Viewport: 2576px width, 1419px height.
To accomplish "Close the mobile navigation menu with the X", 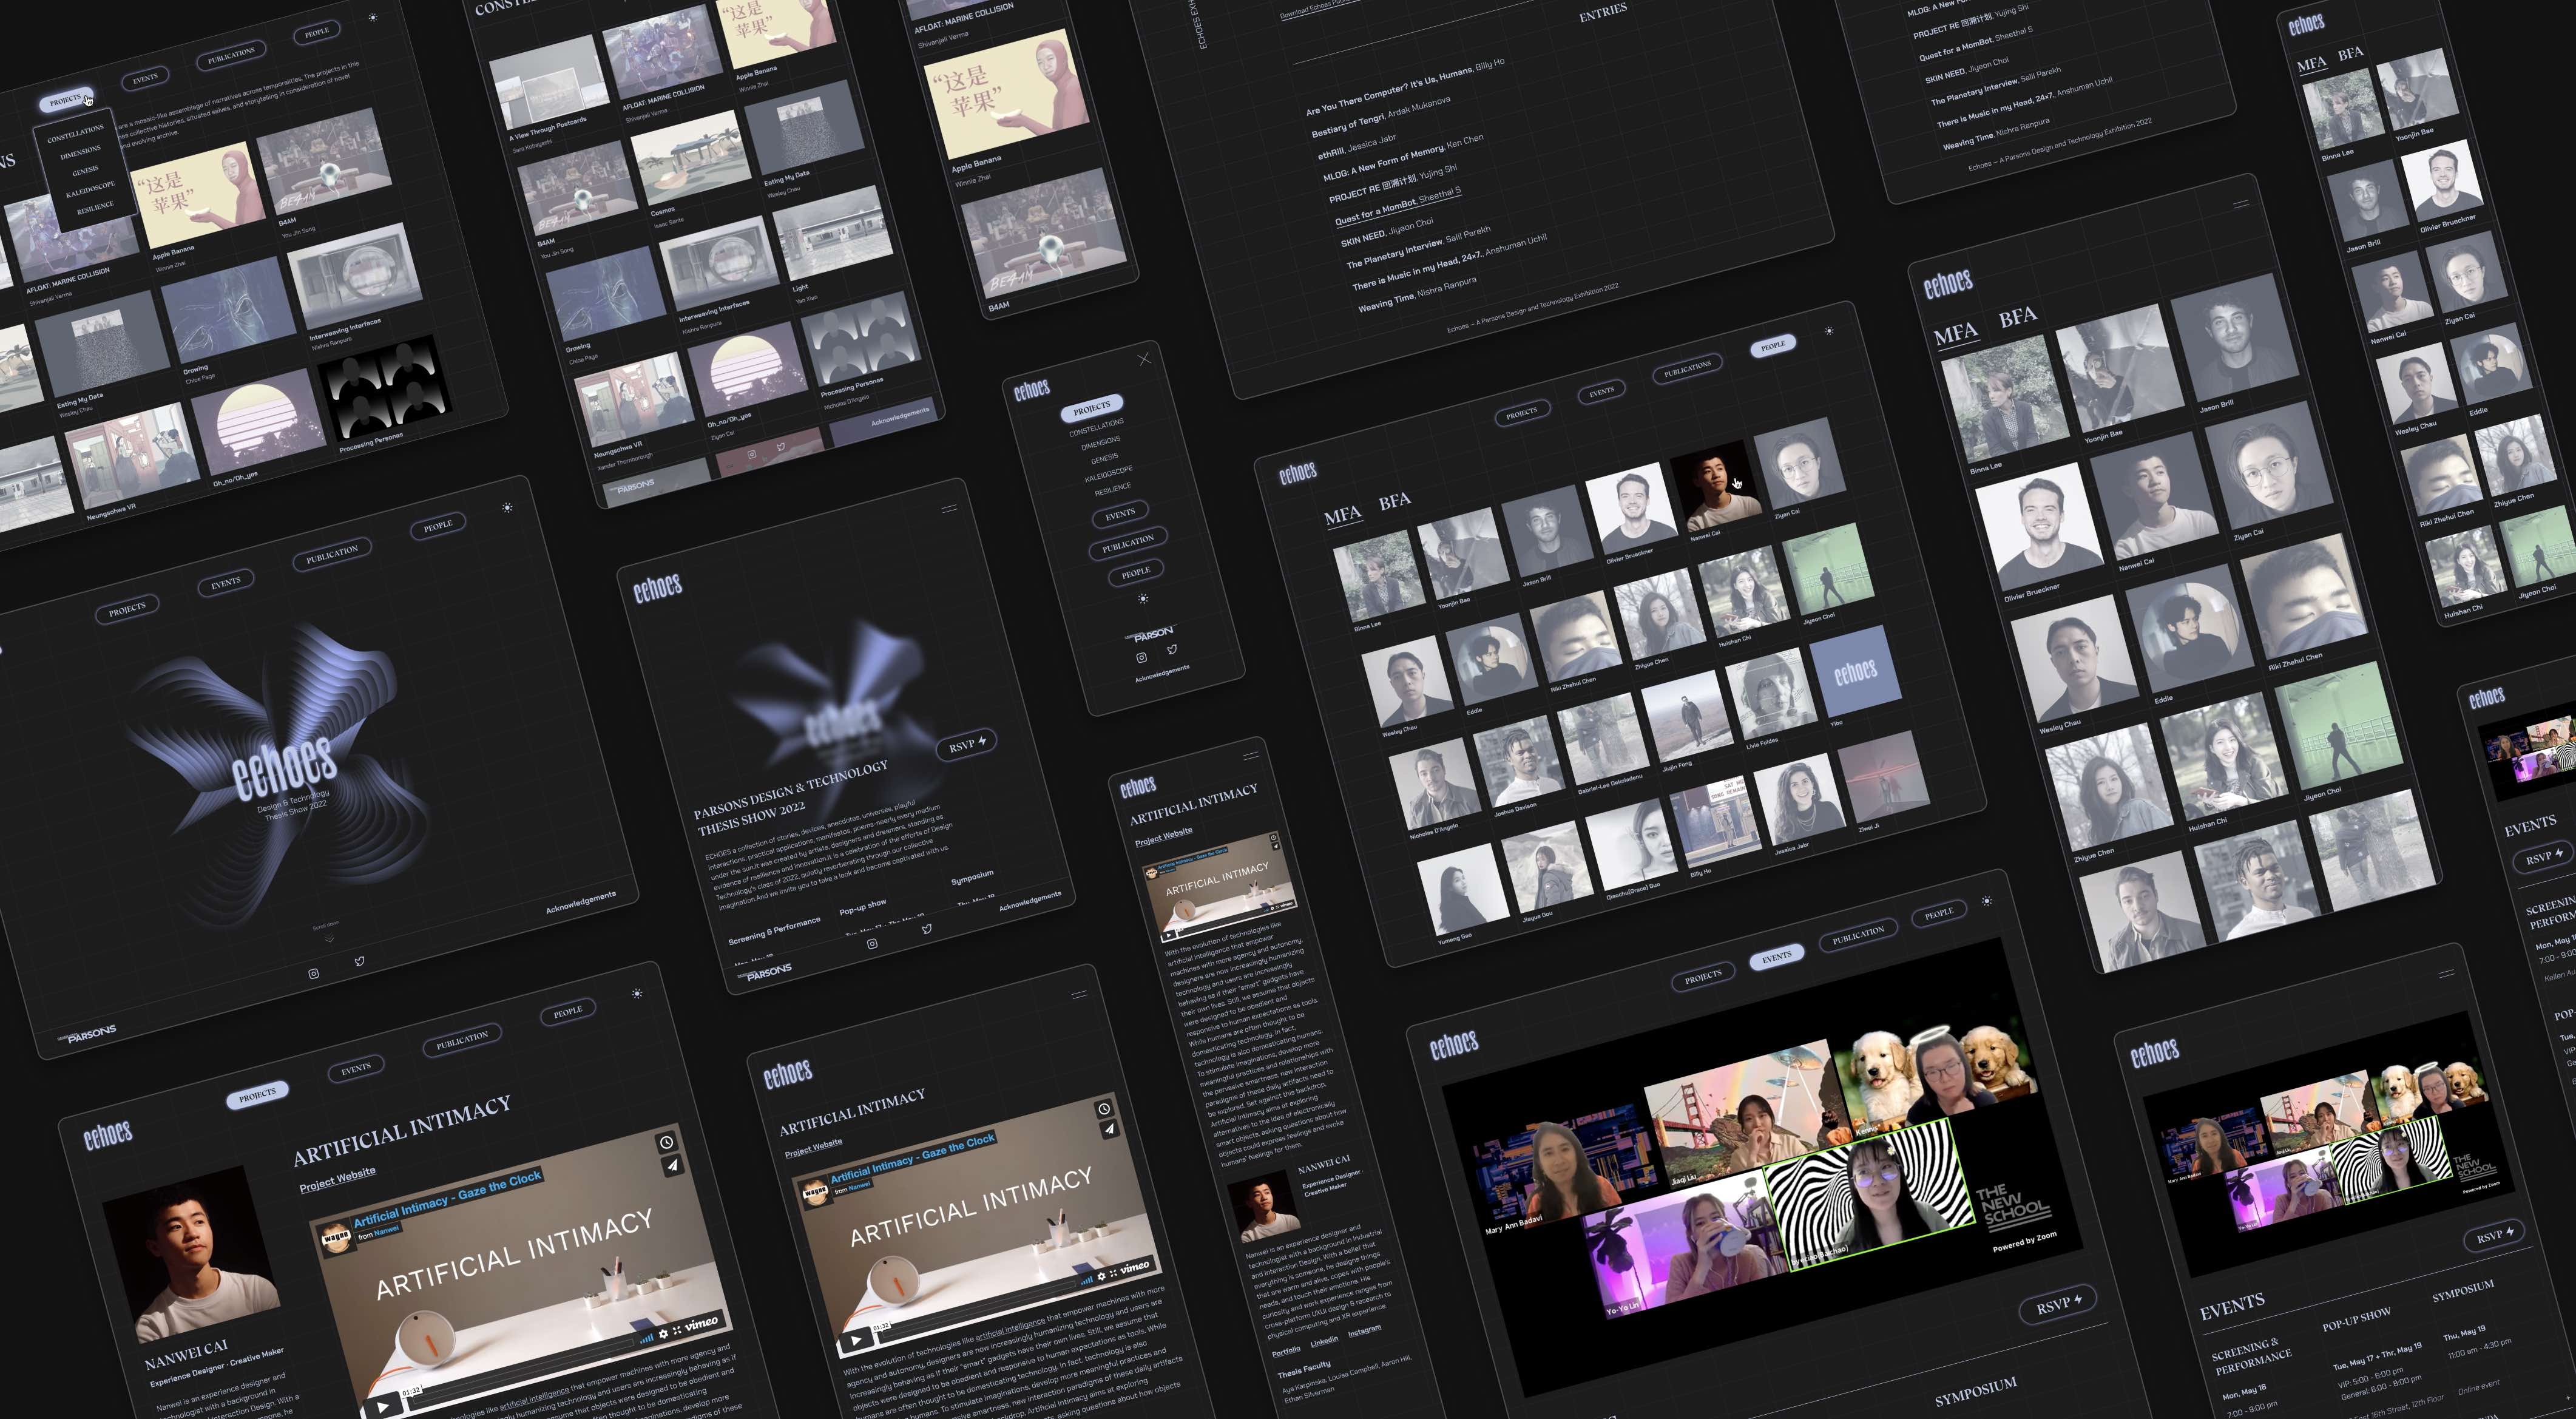I will point(1144,359).
